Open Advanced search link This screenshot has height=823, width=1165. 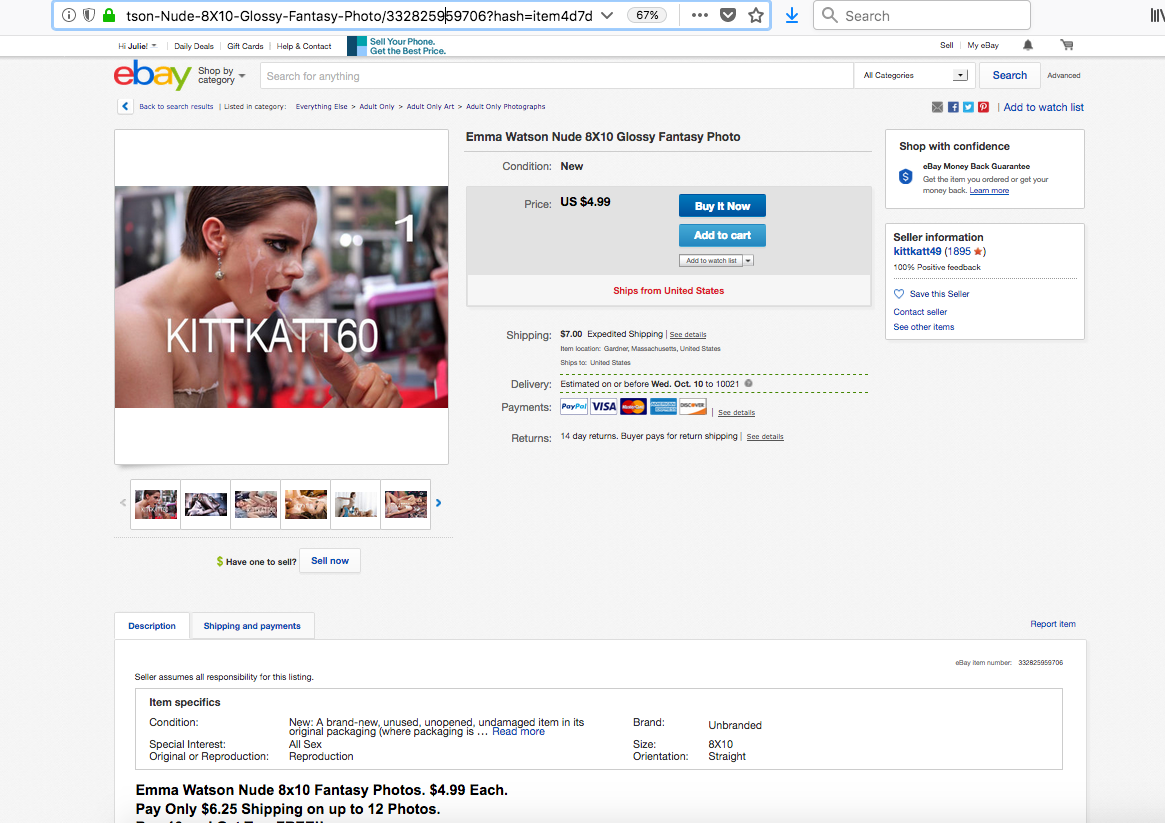point(1064,75)
